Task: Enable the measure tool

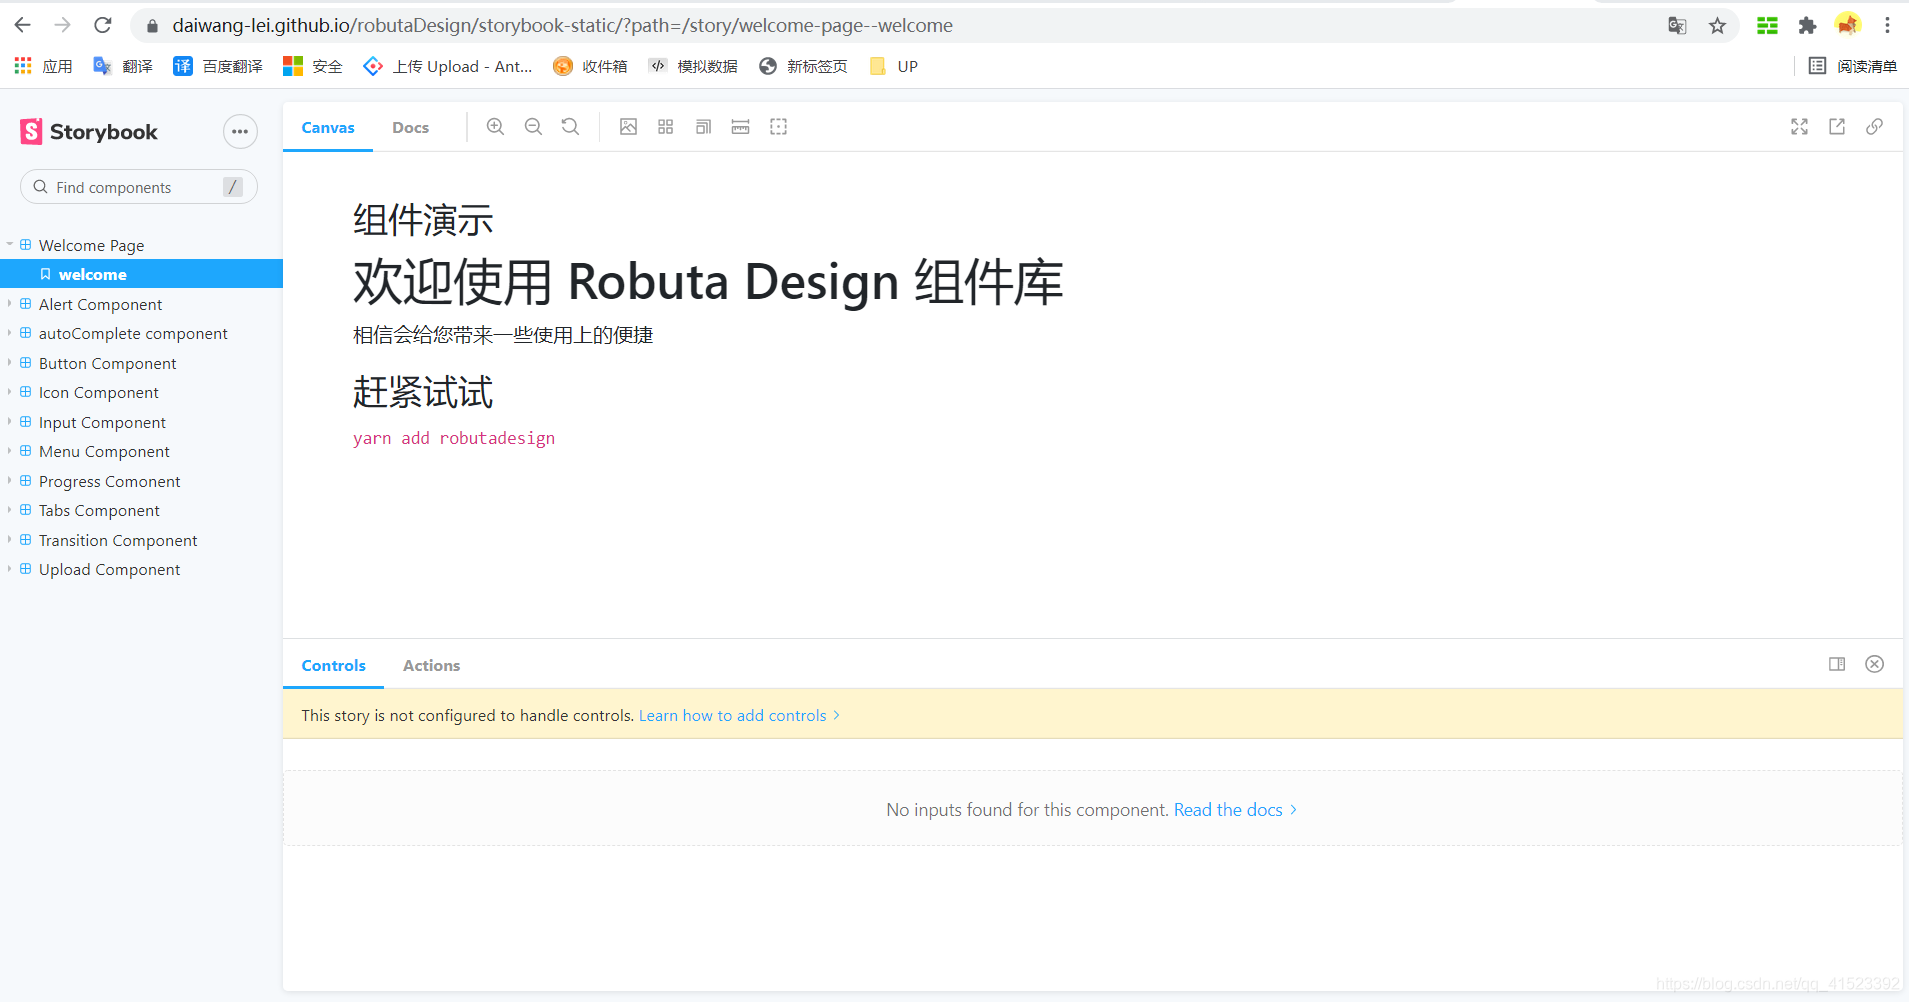Action: 741,127
